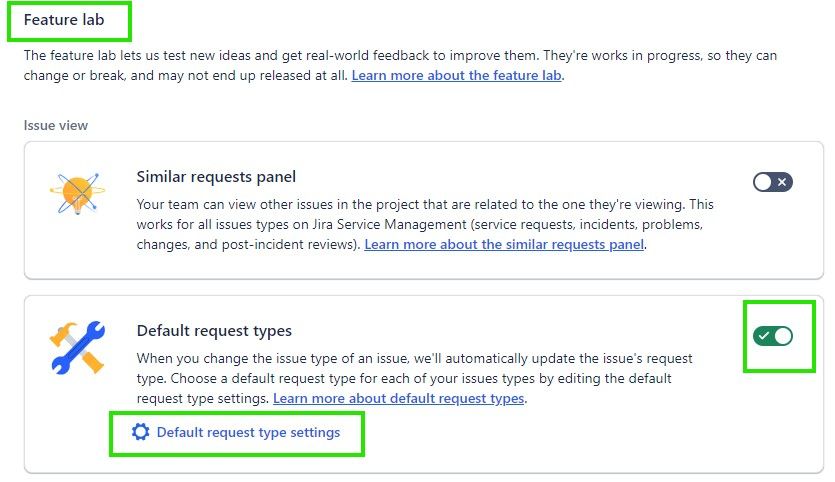835x482 pixels.
Task: Open Learn more about the feature lab
Action: [x=456, y=76]
